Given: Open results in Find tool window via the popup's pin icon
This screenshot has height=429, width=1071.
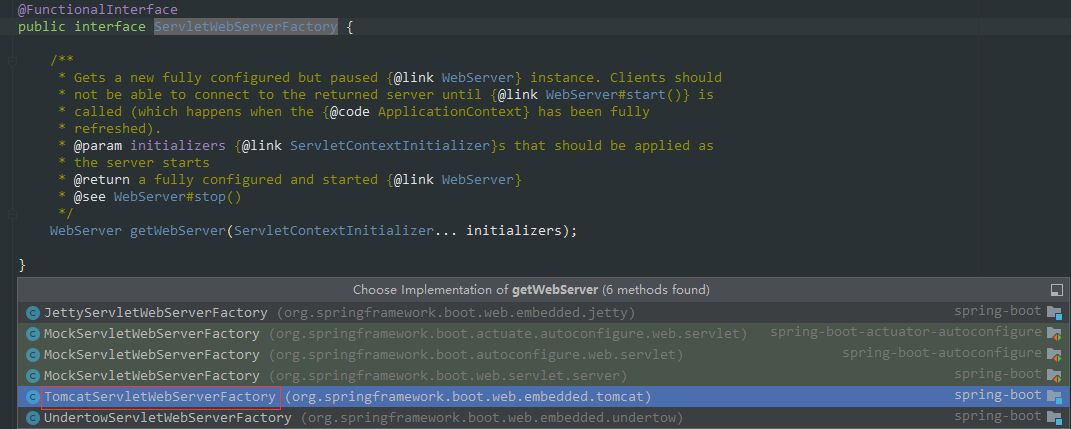Looking at the screenshot, I should click(x=1056, y=290).
